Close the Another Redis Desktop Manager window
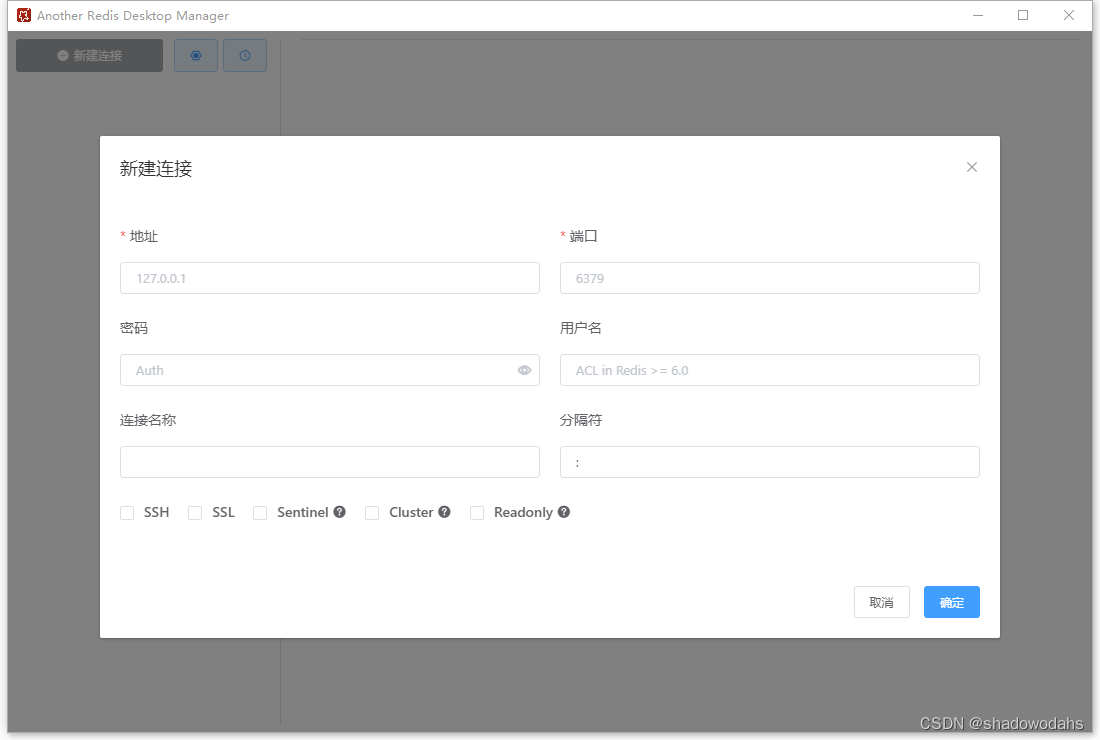The image size is (1100, 740). coord(1068,15)
